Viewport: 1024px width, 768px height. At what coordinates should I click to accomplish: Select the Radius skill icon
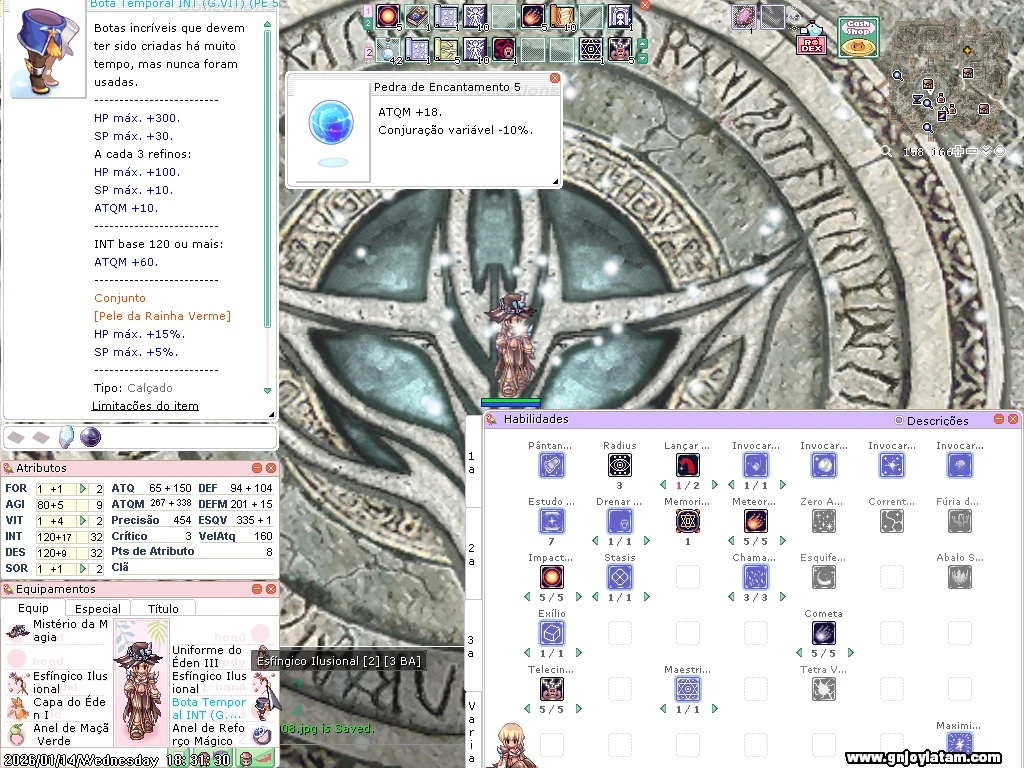click(x=620, y=465)
